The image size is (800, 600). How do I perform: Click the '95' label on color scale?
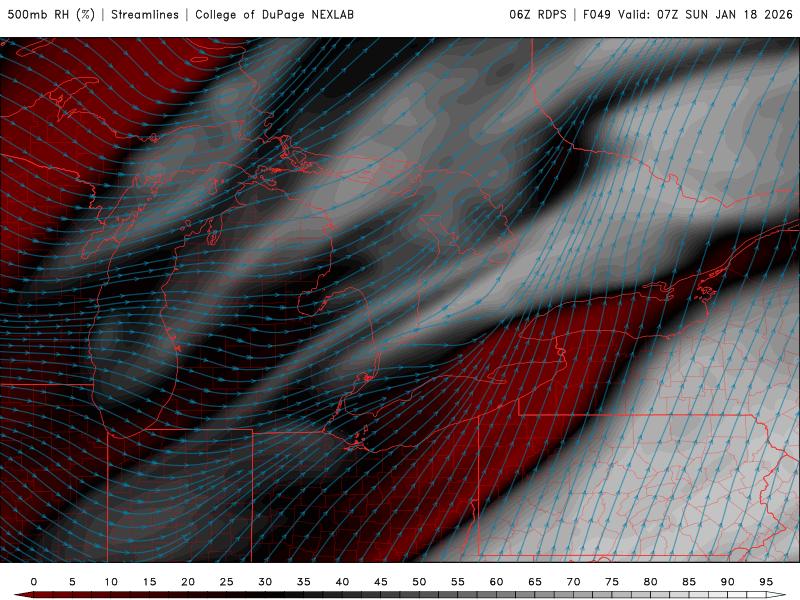point(766,582)
